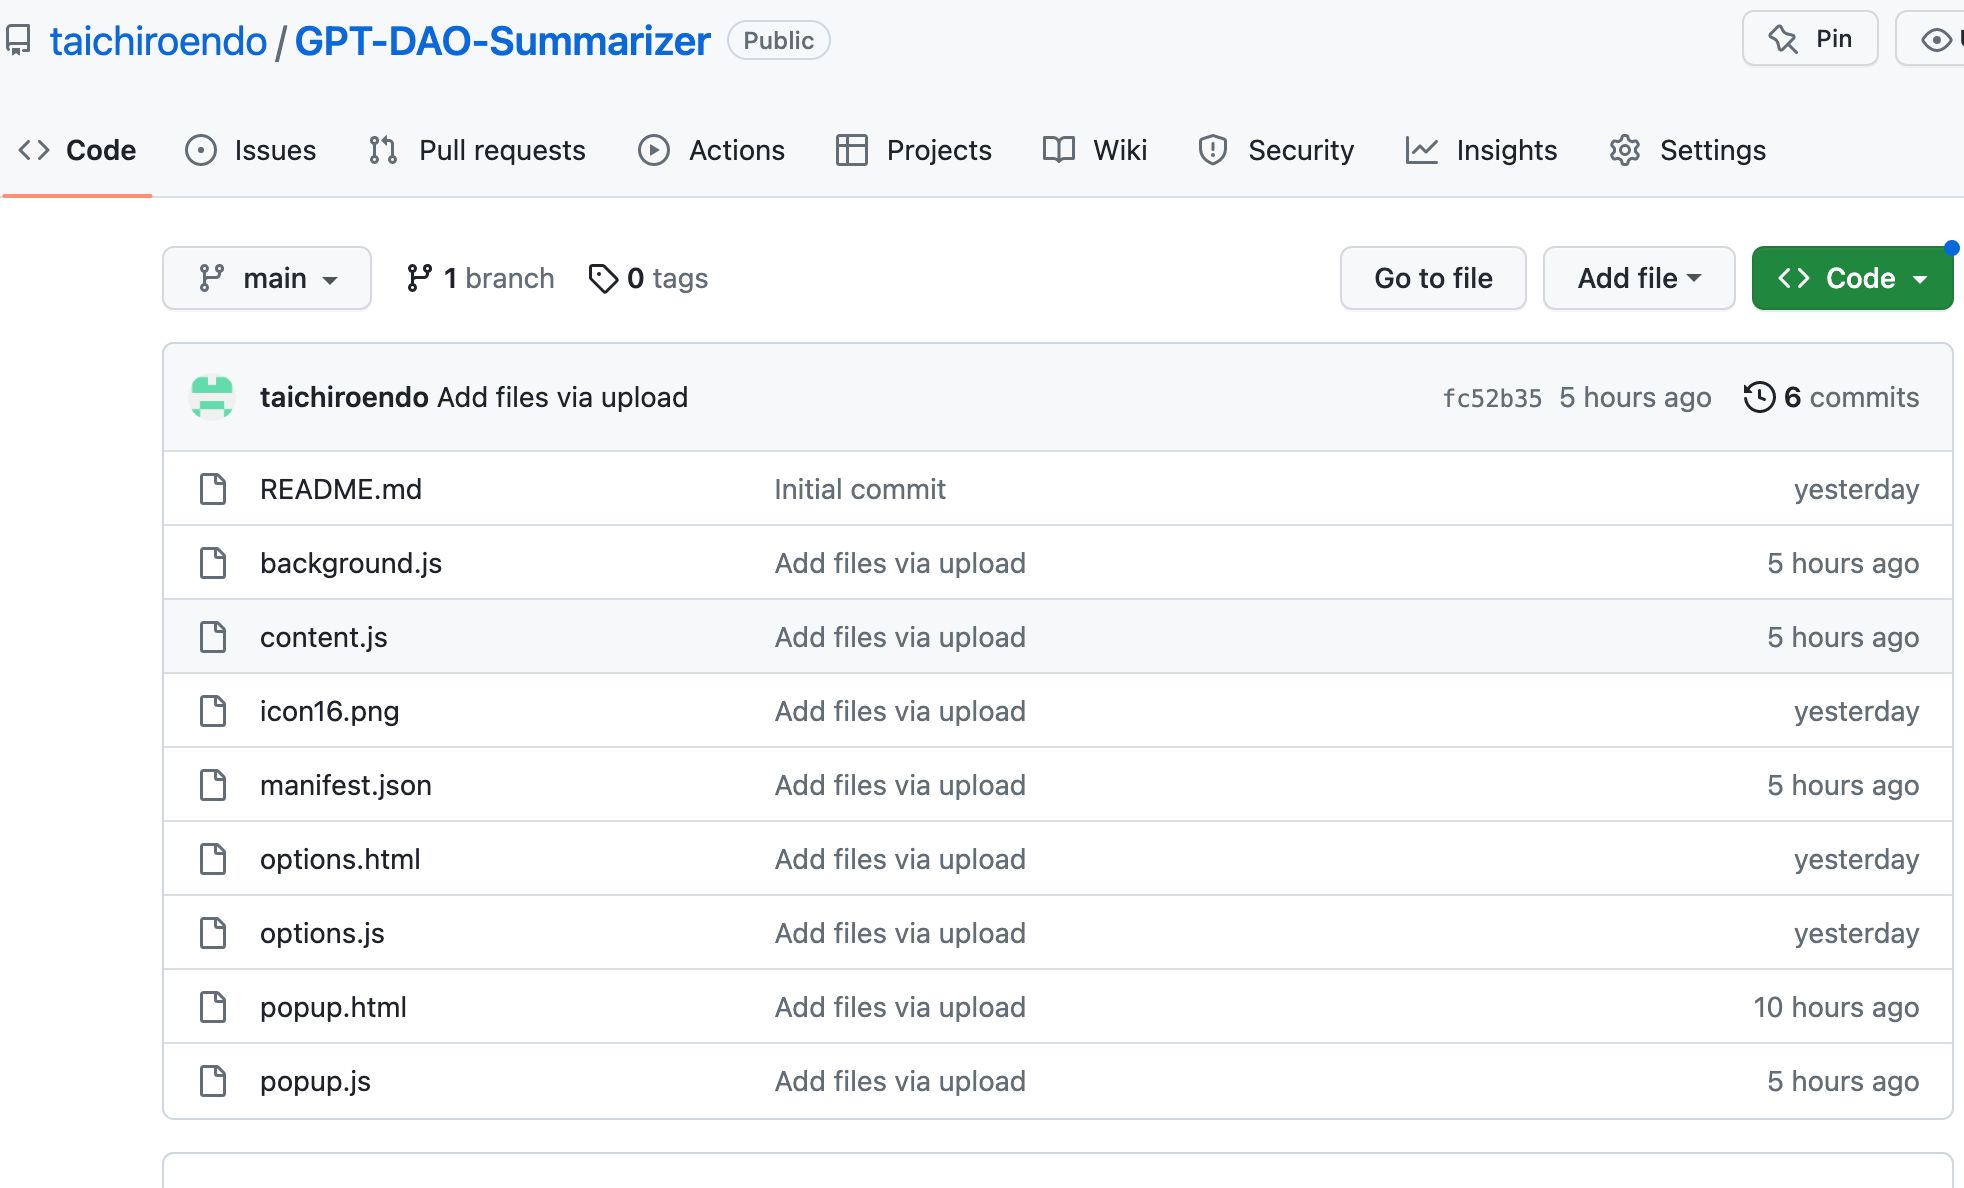Open the content.js file
Screen dimensions: 1964x1188
324,637
